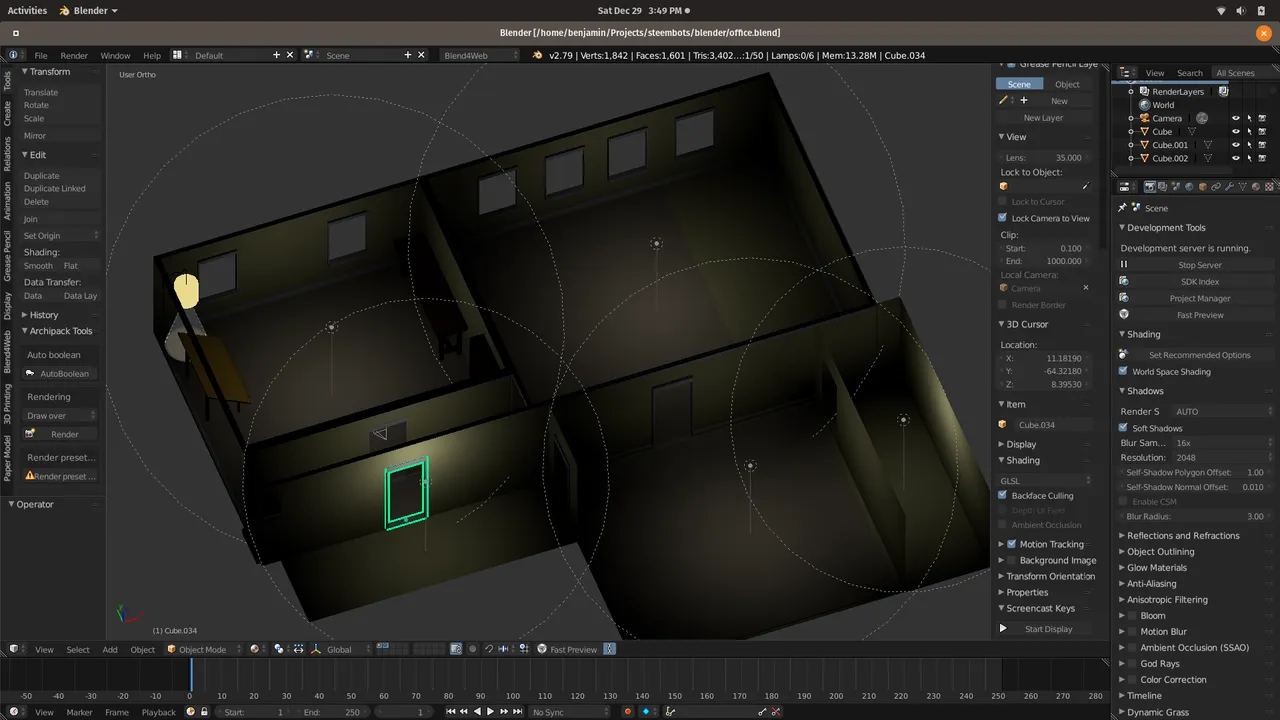1280x720 pixels.
Task: Uncheck Soft Shadows option
Action: tap(1123, 428)
